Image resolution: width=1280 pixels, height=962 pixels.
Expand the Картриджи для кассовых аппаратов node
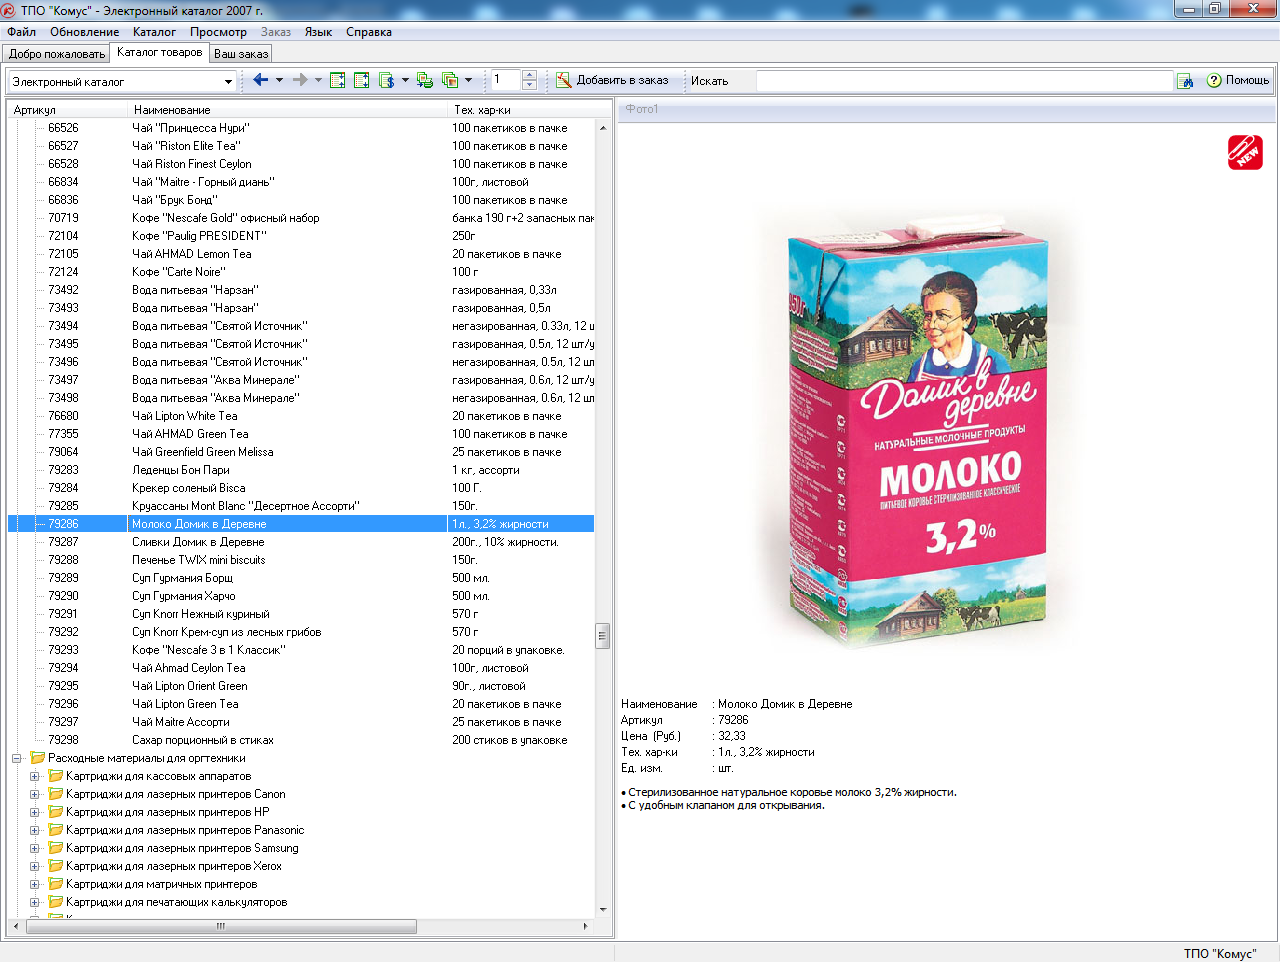point(35,776)
